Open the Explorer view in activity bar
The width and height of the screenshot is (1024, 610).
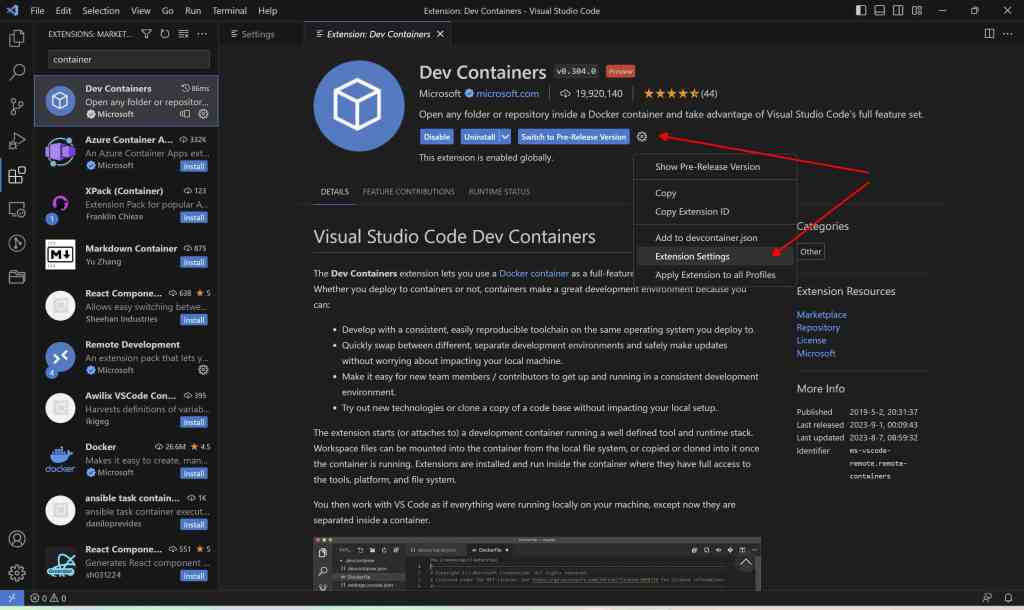coord(17,38)
